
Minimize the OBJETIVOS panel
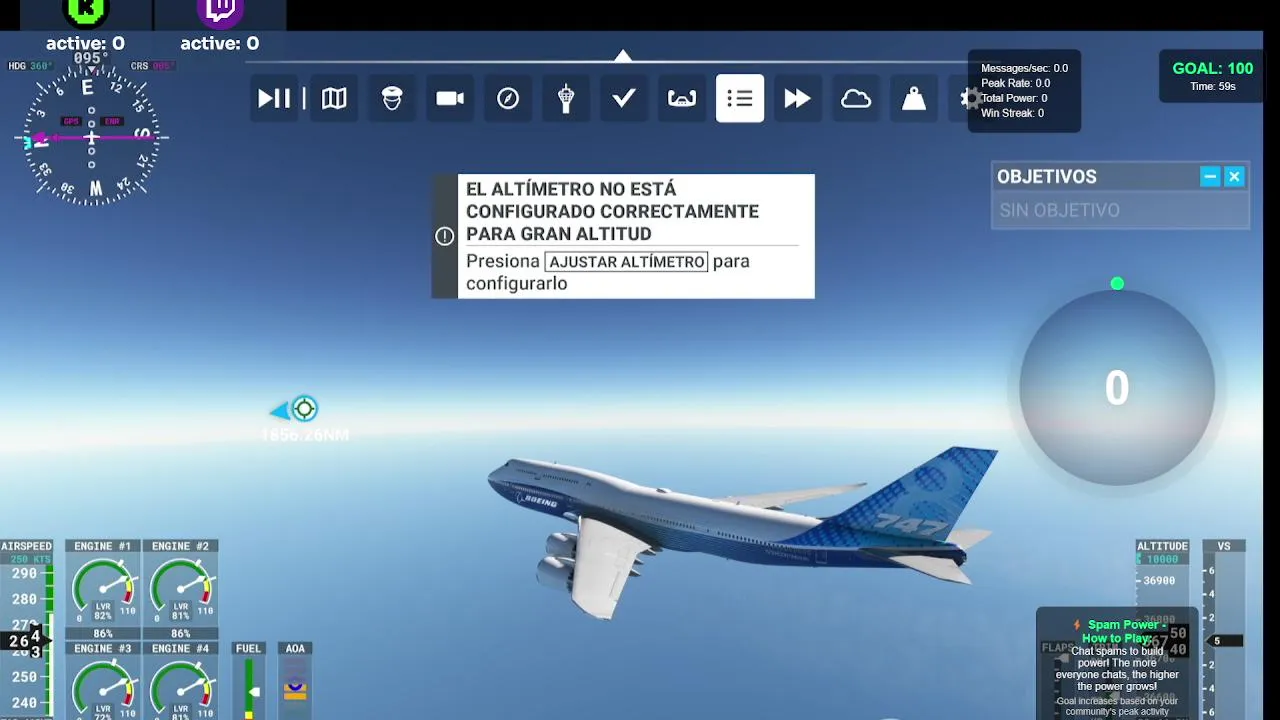1210,177
